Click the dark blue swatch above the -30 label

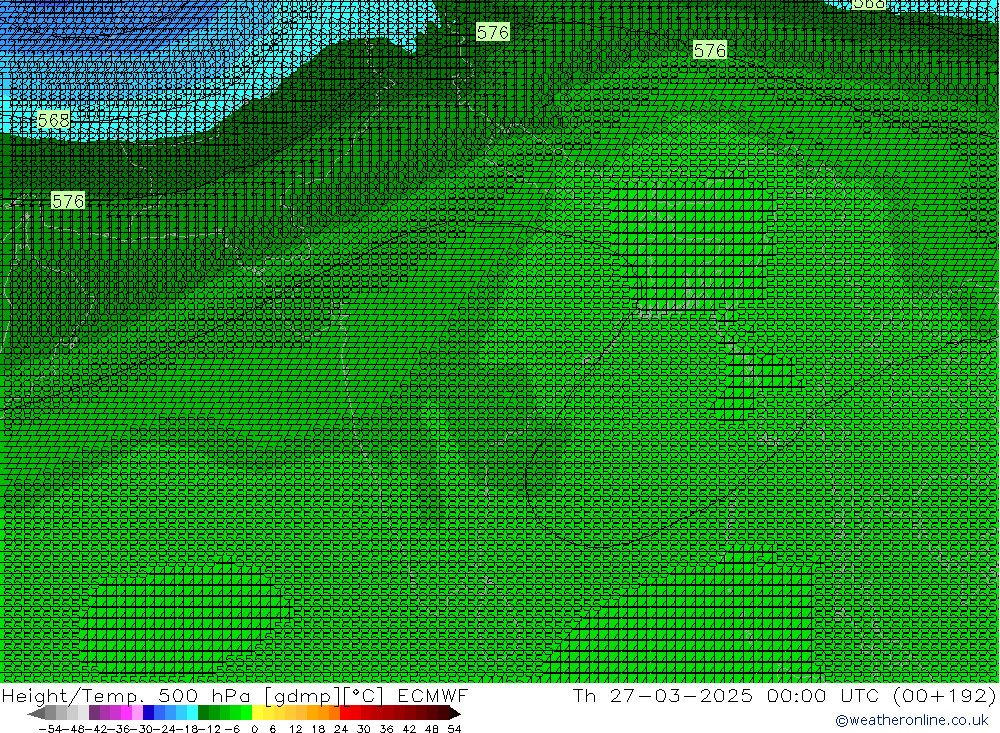(148, 713)
